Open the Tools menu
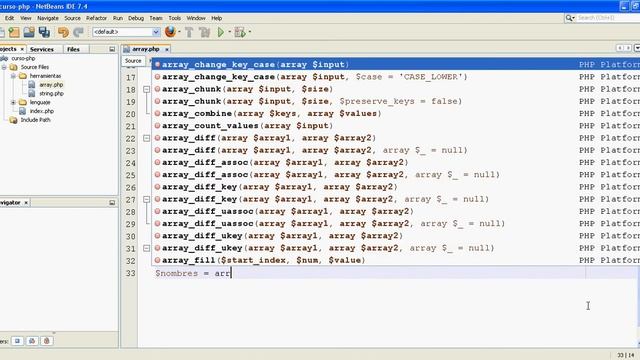Screen dimensions: 640x360 pyautogui.click(x=174, y=18)
